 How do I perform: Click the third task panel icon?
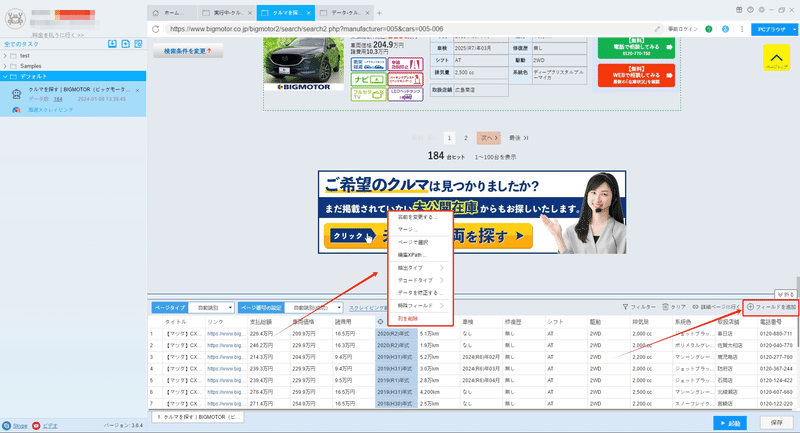pos(138,44)
